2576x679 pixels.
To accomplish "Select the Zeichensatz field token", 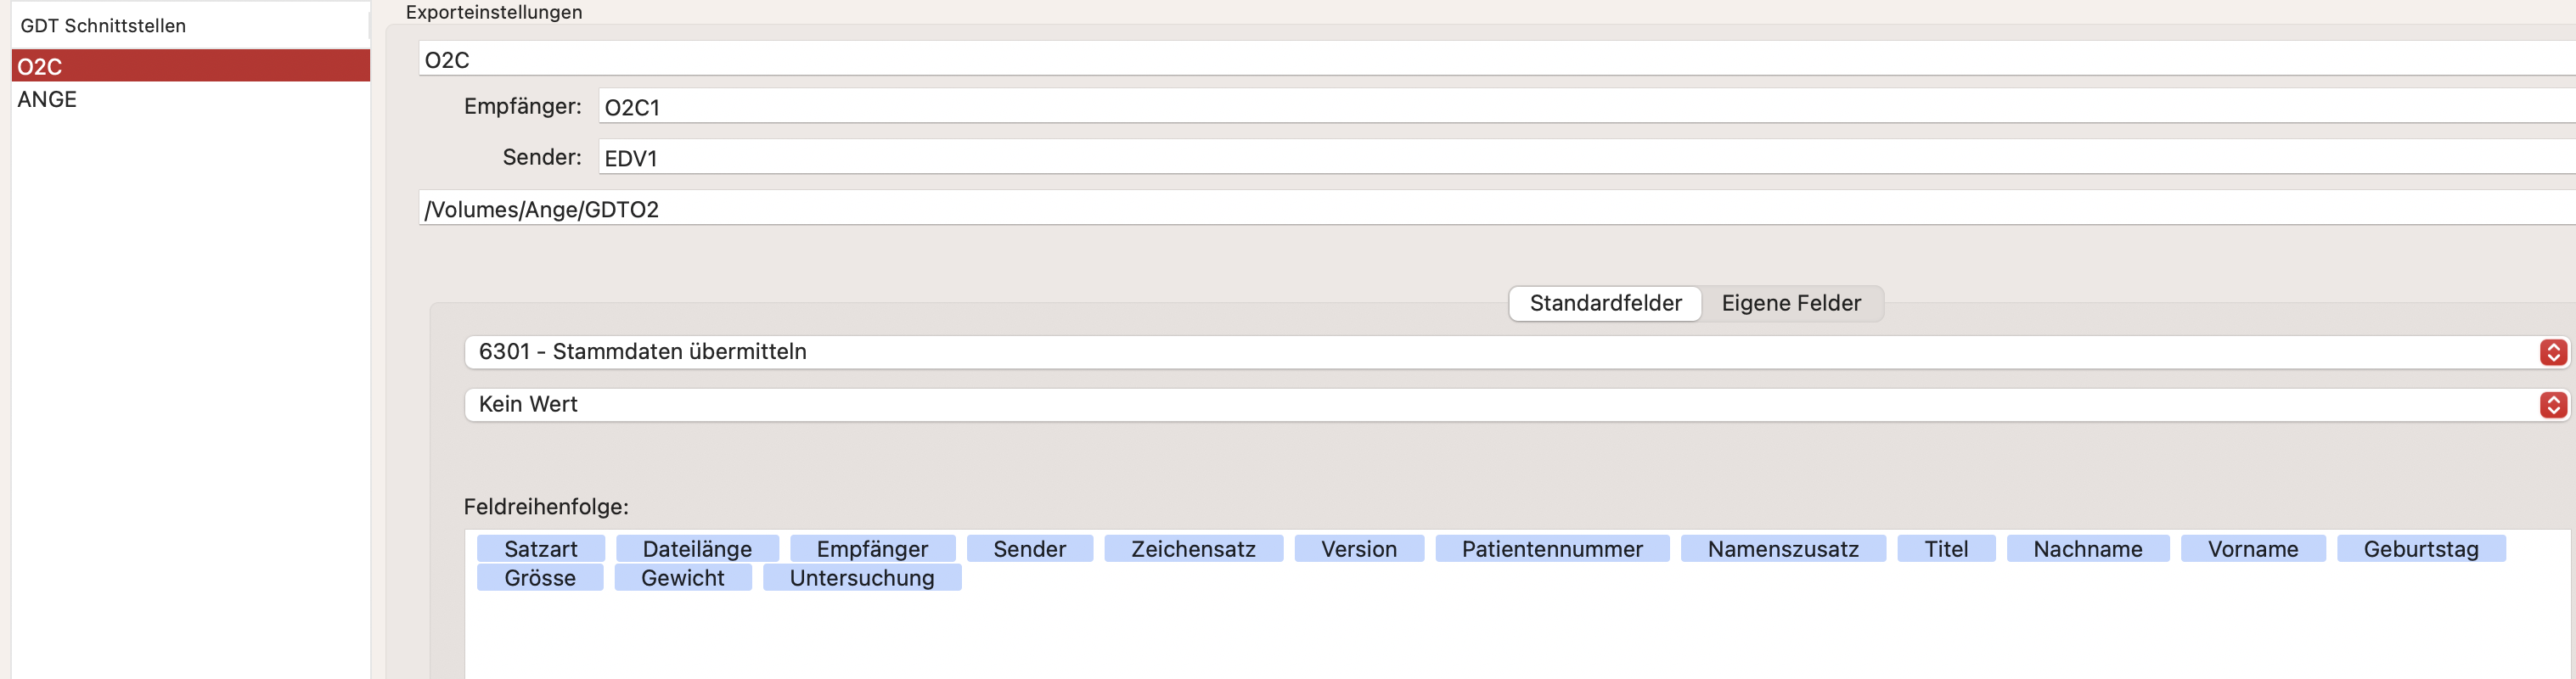I will [1193, 549].
